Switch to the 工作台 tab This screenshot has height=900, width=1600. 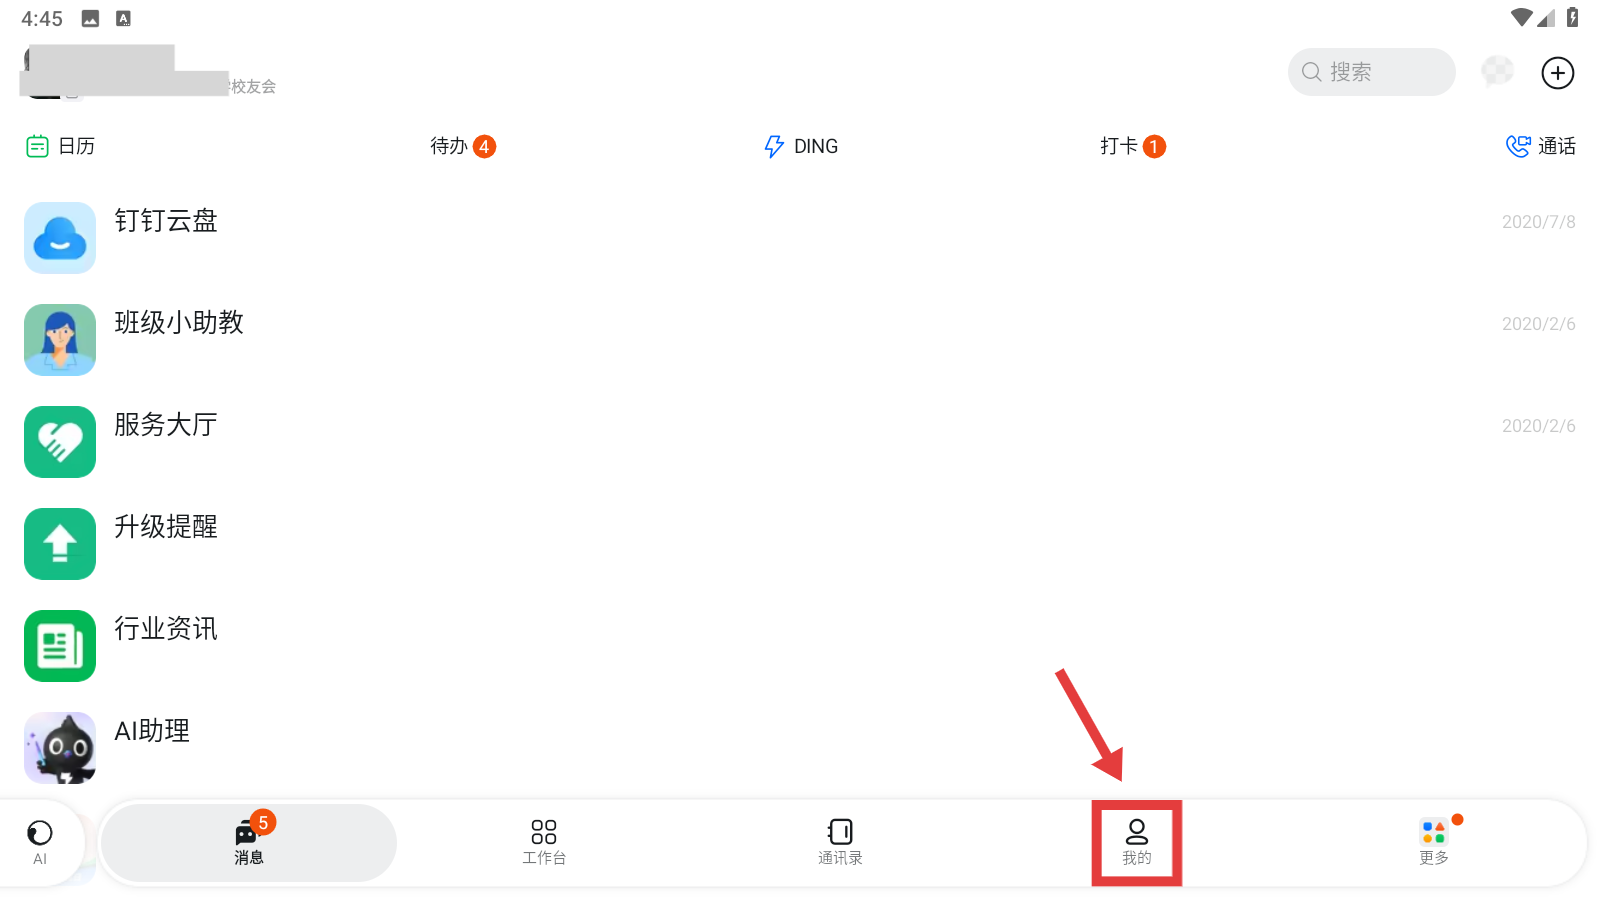pyautogui.click(x=544, y=843)
